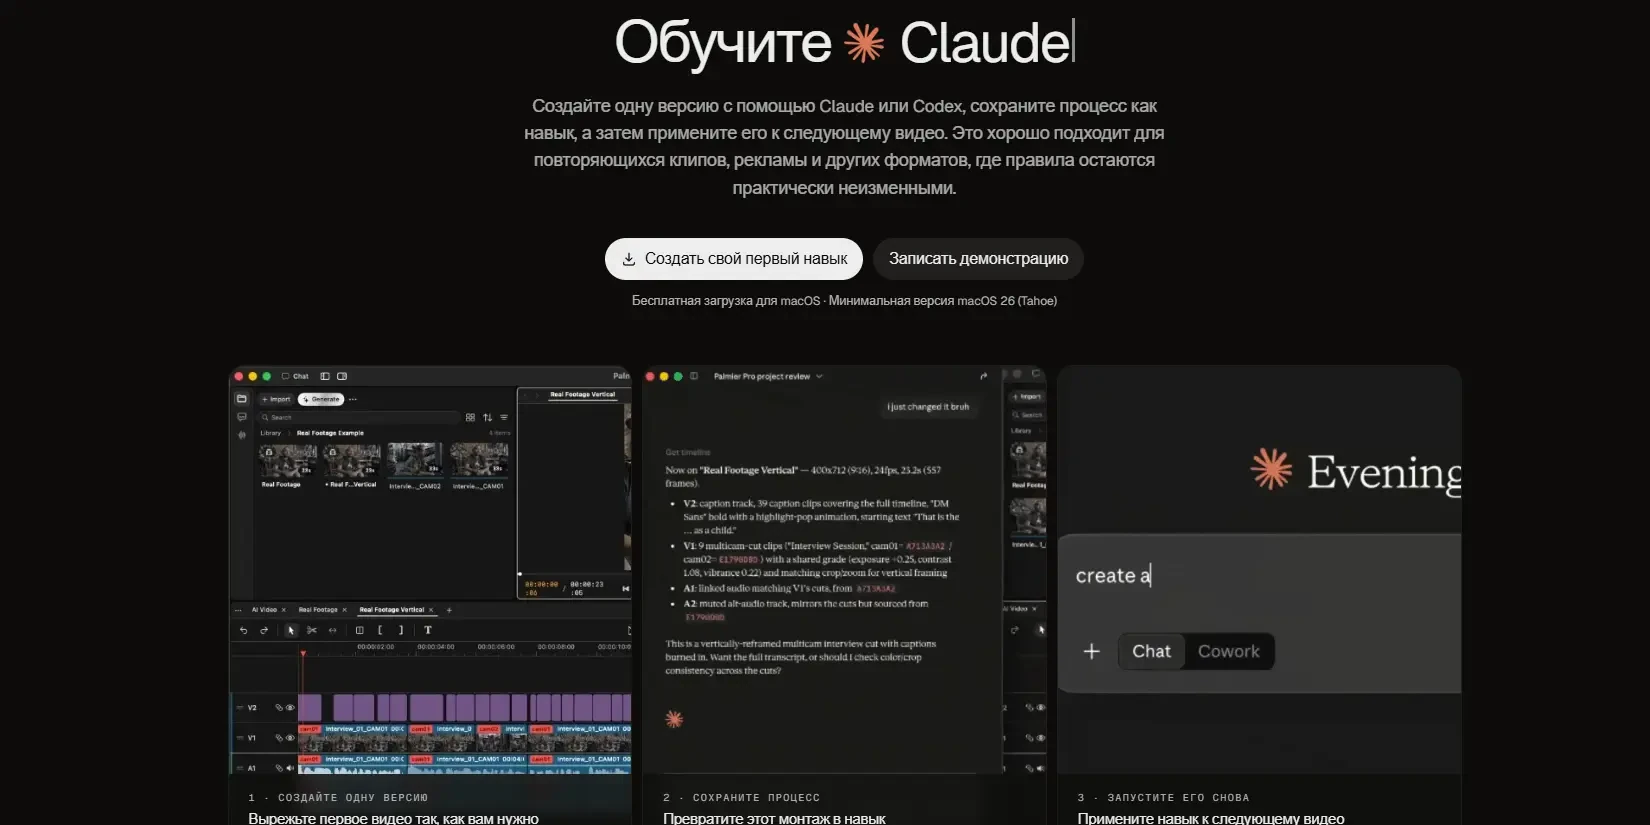Click the Undo arrow in timeline toolbar
1650x825 pixels.
pos(243,631)
